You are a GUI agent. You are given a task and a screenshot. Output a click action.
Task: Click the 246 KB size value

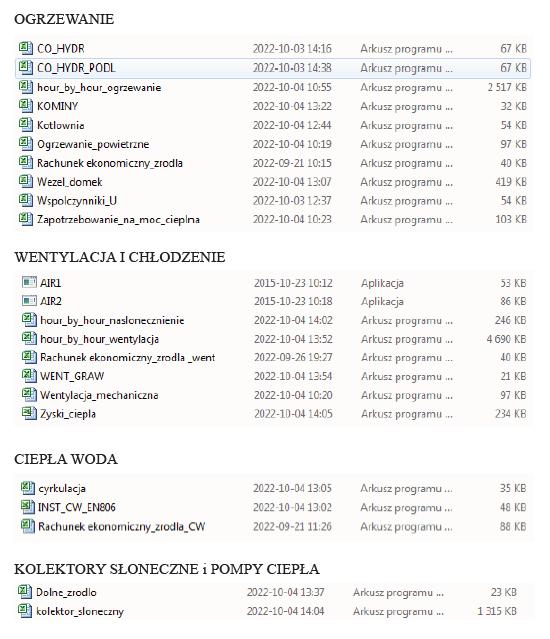pos(510,320)
